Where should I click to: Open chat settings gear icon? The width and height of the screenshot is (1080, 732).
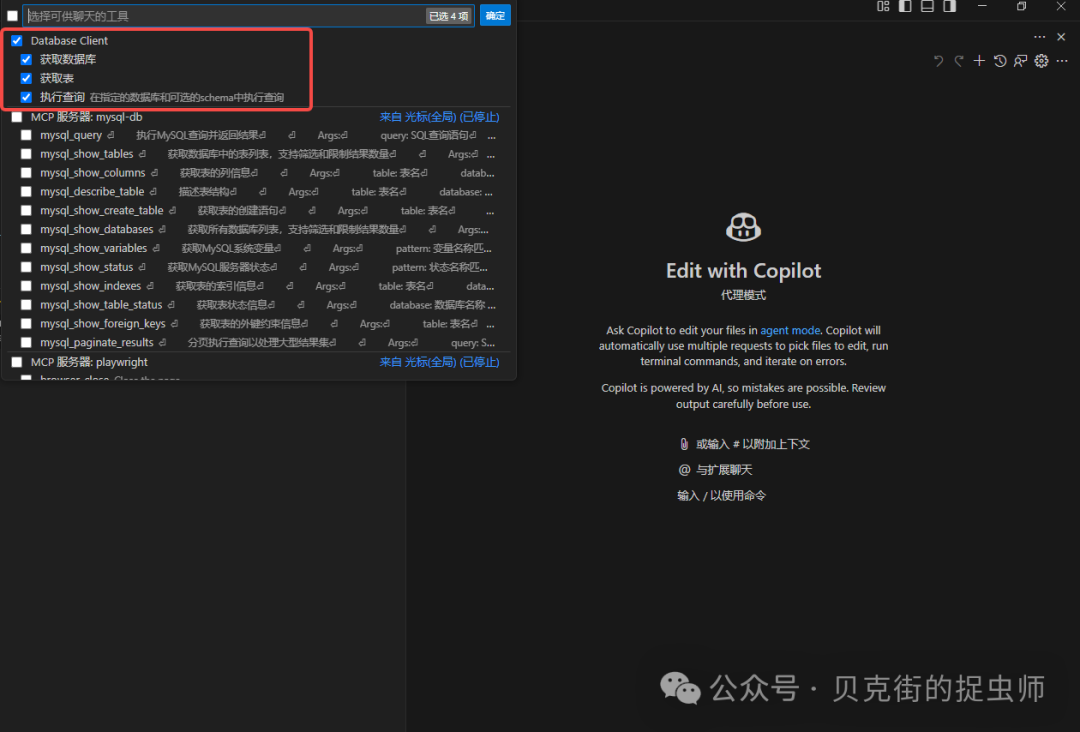click(1041, 61)
